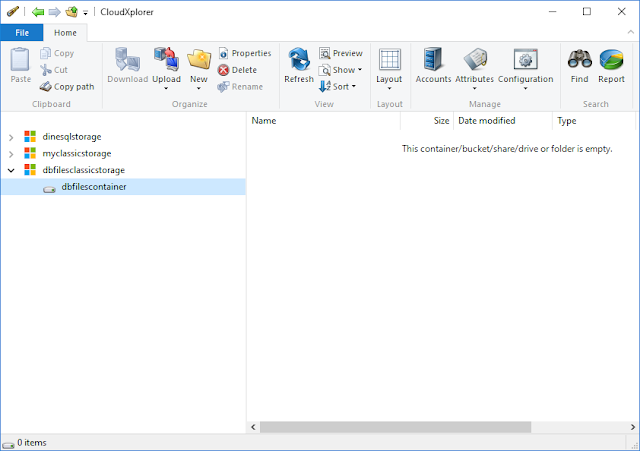Screen dimensions: 640x451
Task: Click the Copy path icon
Action: click(45, 87)
